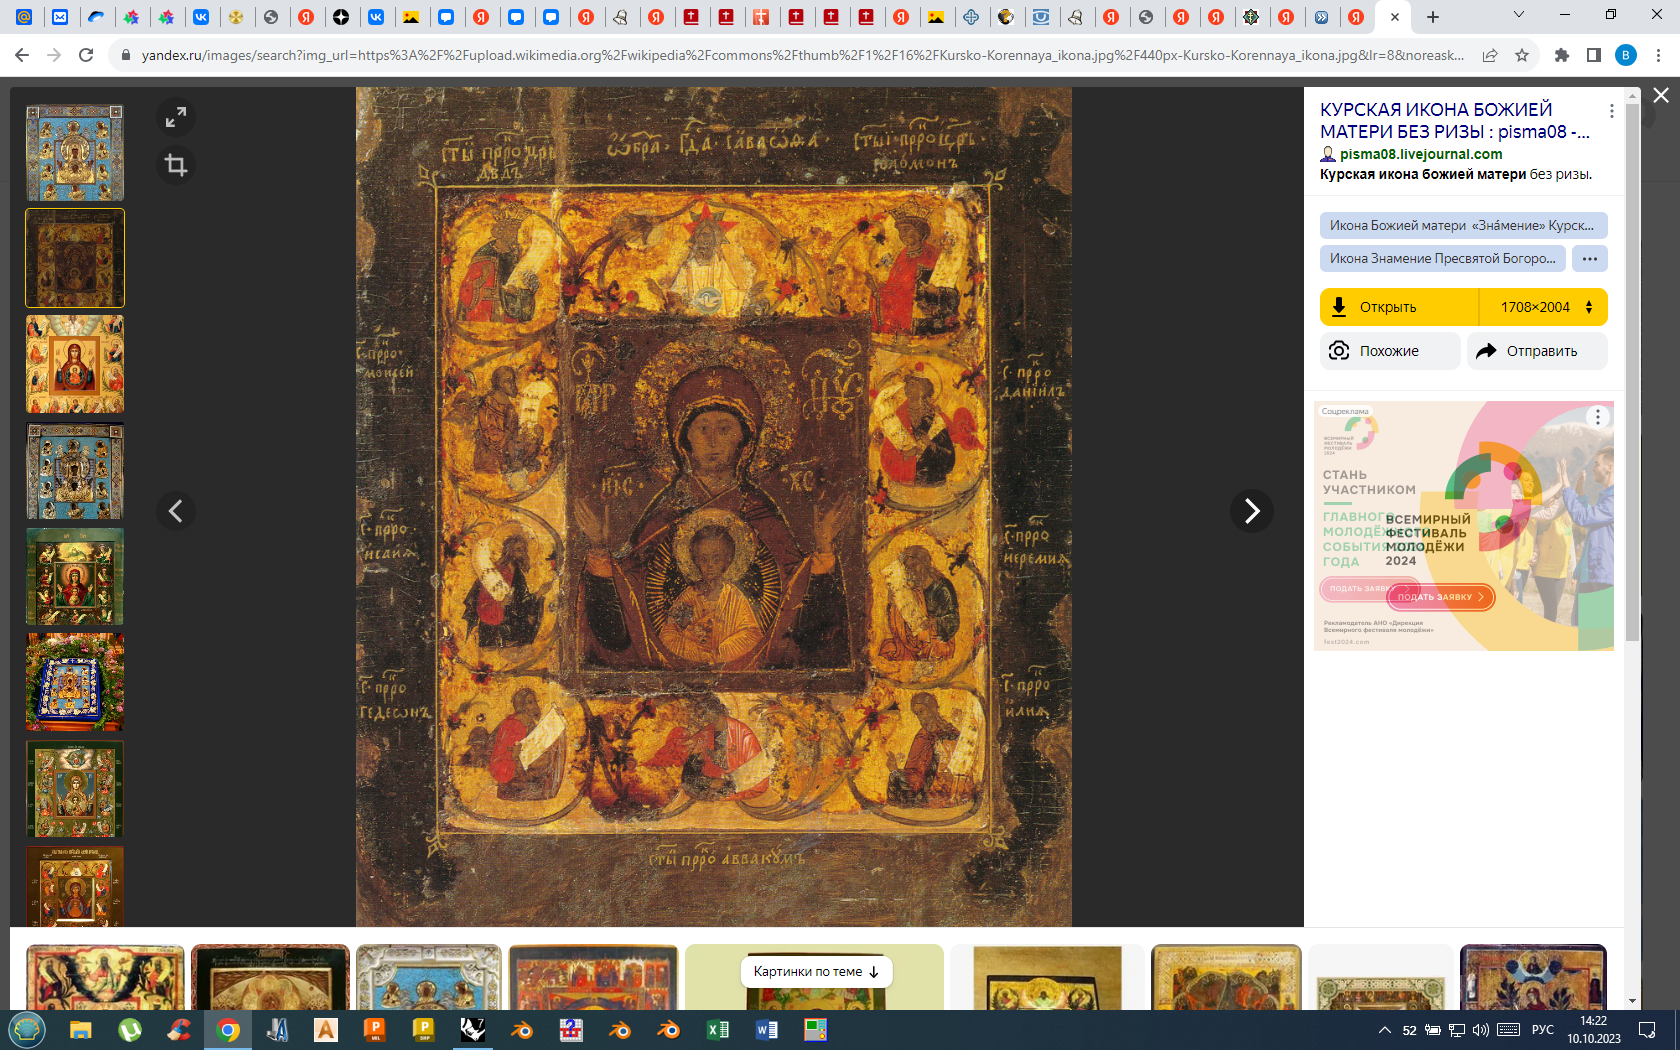Open File Explorer from the taskbar
1680x1050 pixels.
click(81, 1030)
